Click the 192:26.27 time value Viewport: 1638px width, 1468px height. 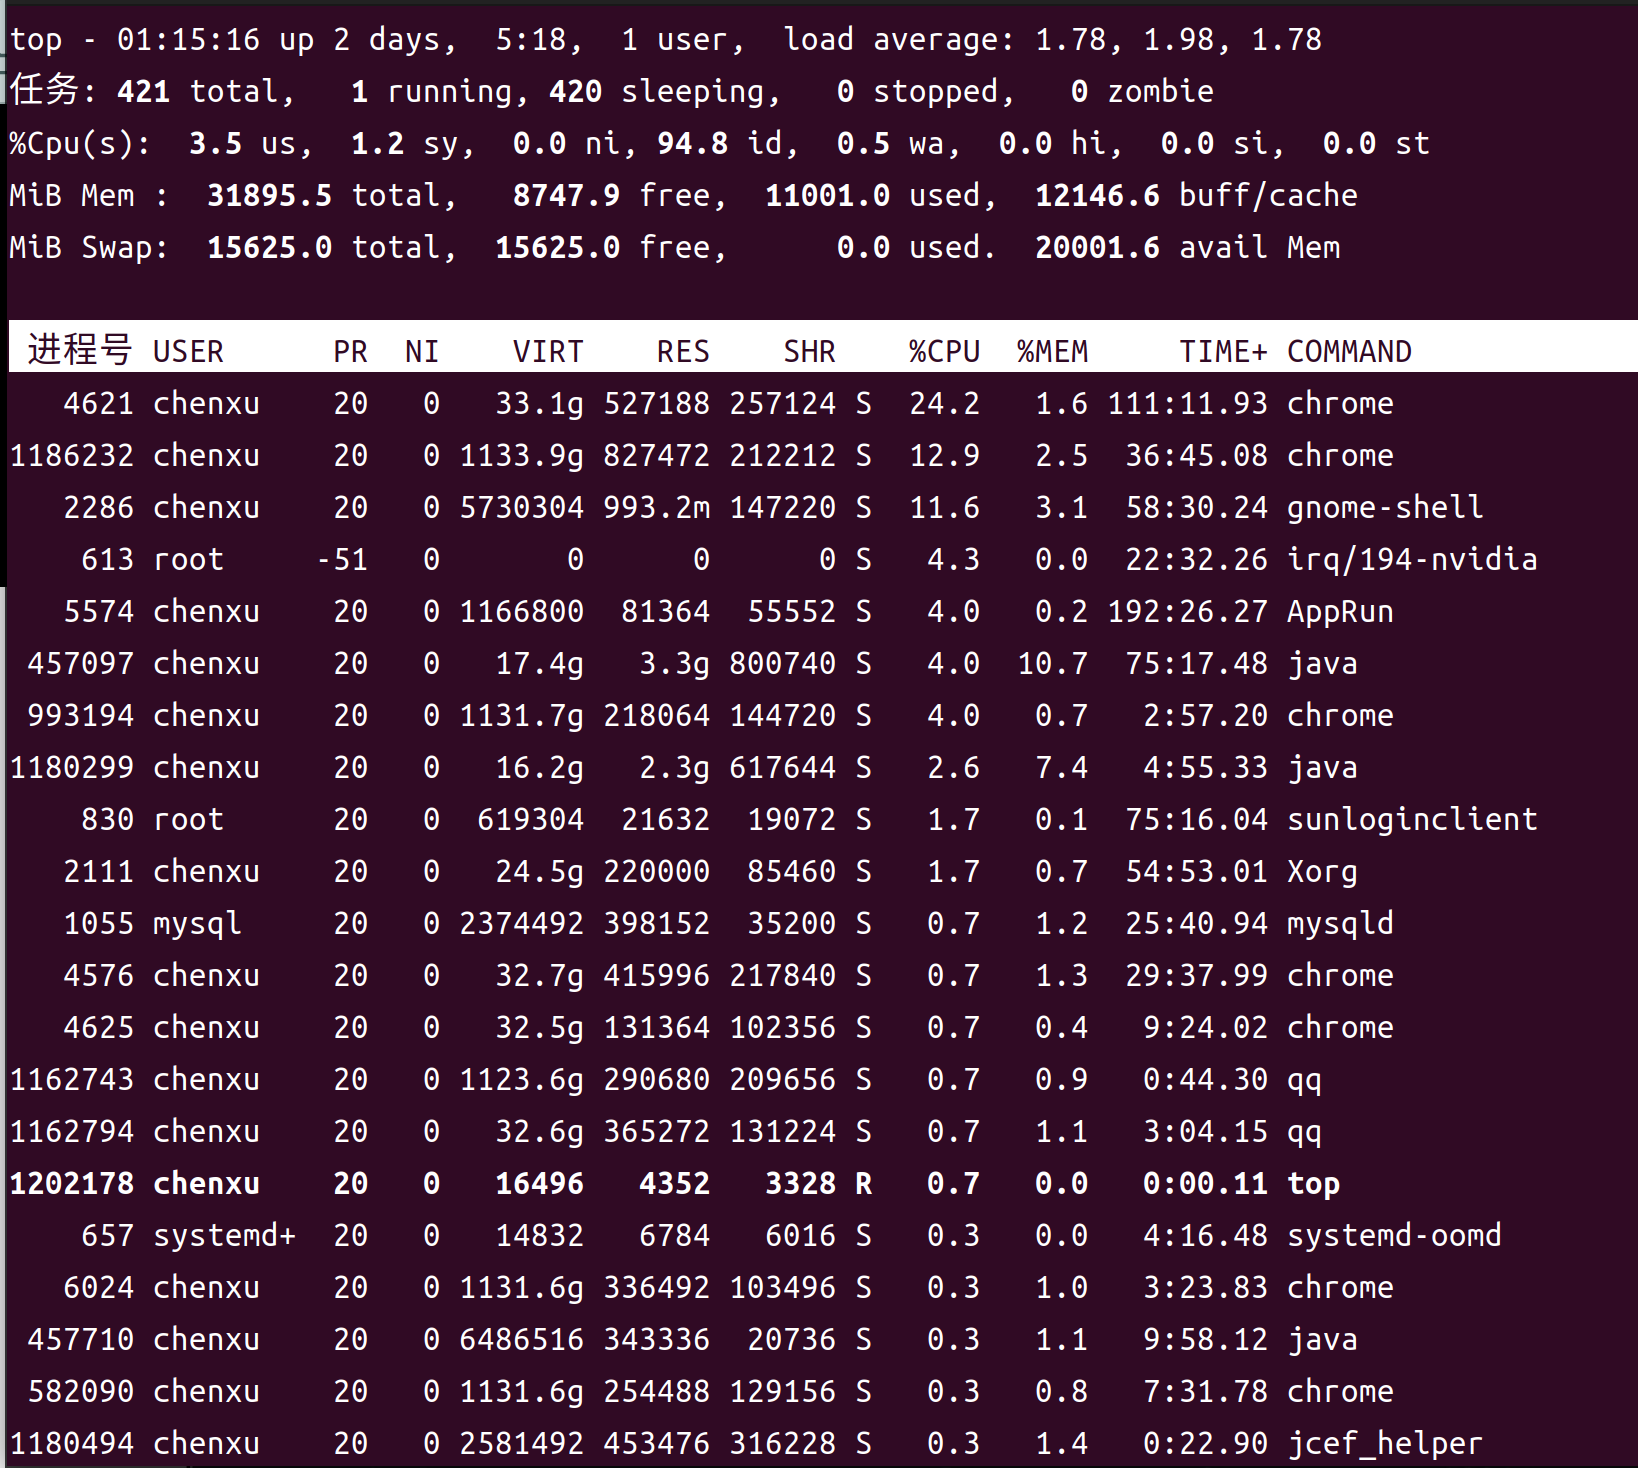[x=1187, y=611]
